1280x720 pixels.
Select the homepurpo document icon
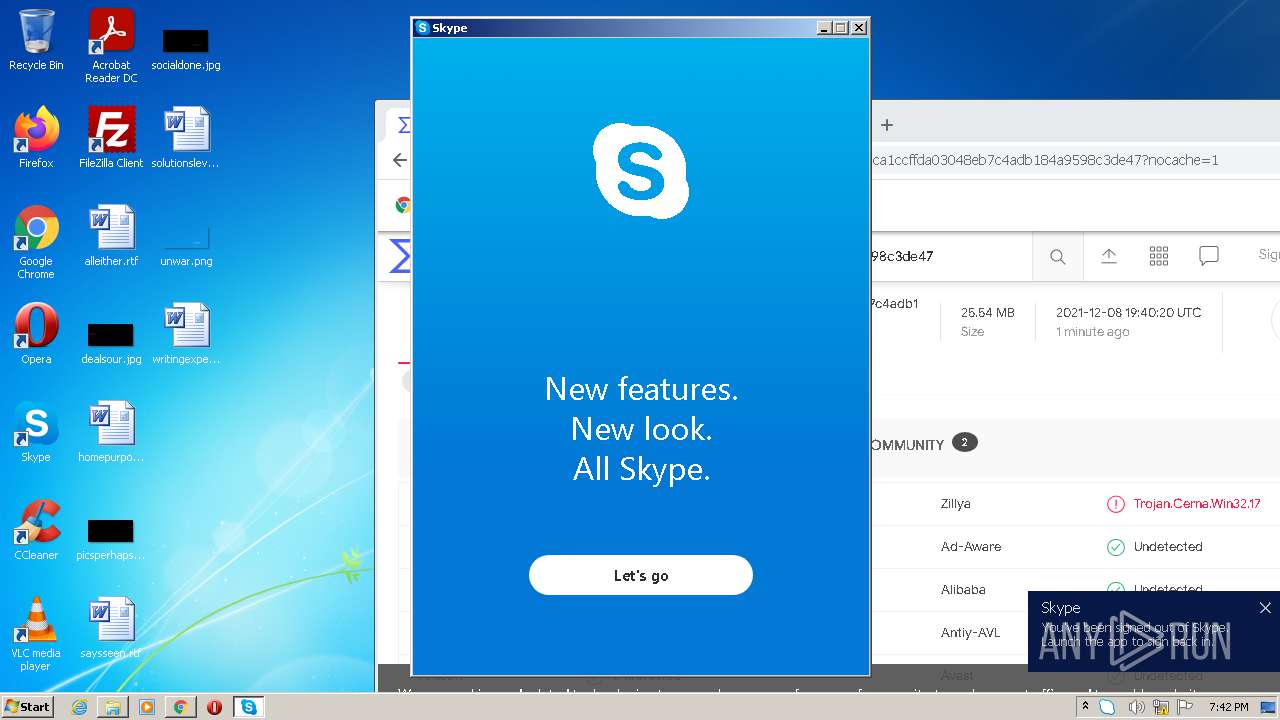coord(111,432)
